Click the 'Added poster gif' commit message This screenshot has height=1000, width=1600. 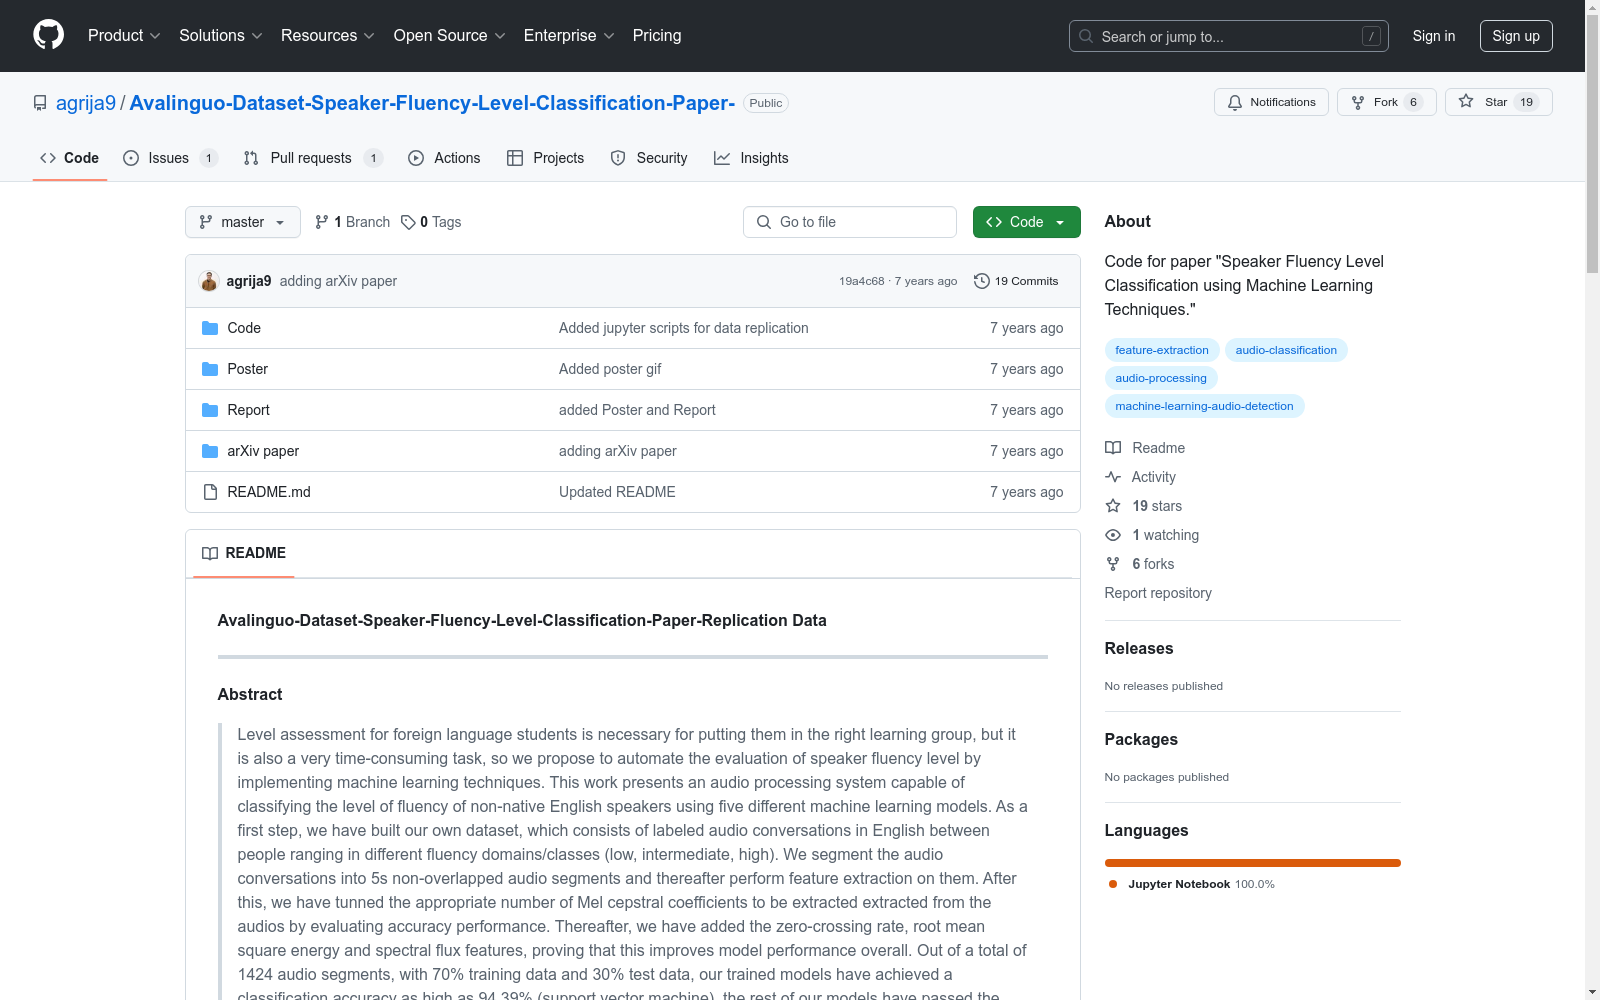click(610, 369)
